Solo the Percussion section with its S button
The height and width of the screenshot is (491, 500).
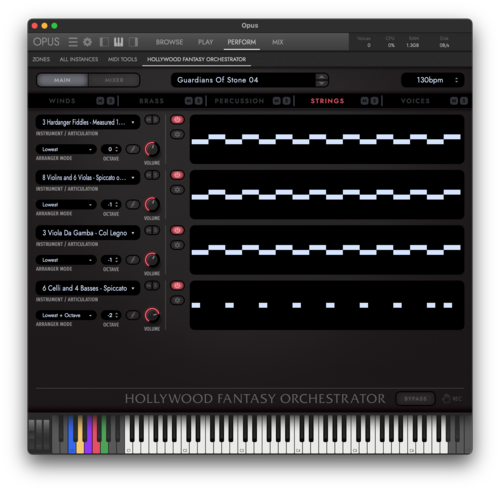[x=287, y=101]
